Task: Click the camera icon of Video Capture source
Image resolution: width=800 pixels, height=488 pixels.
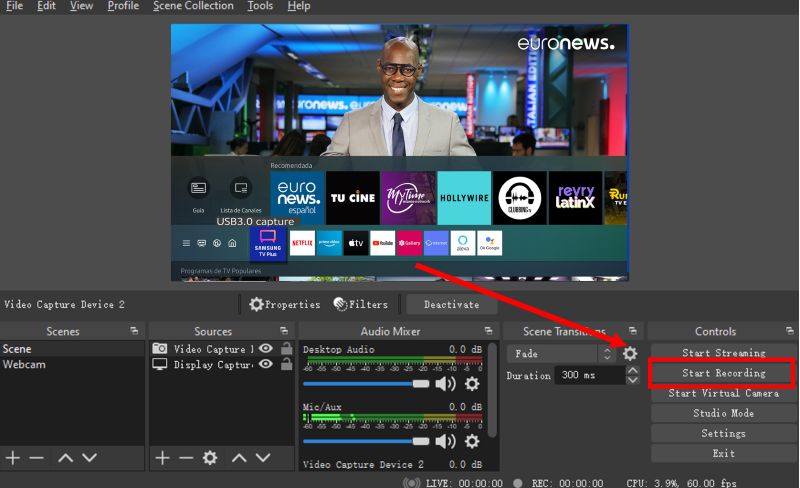Action: click(x=160, y=348)
